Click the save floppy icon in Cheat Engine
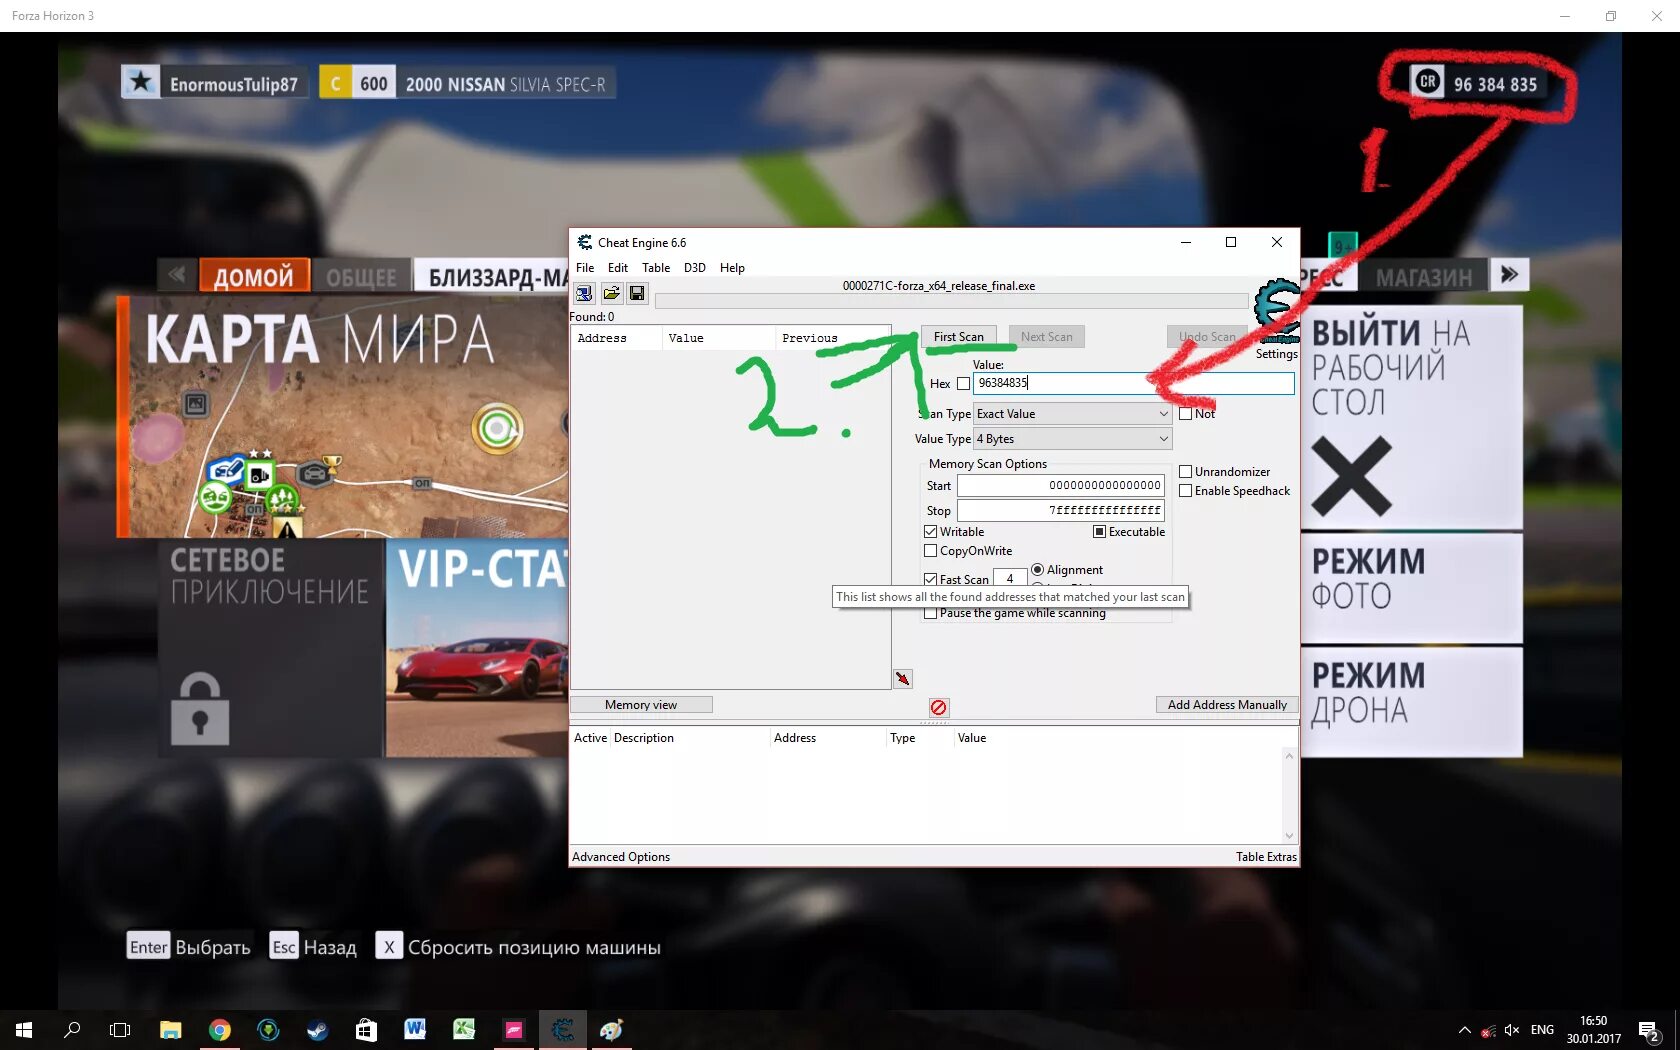Viewport: 1680px width, 1050px height. (x=637, y=293)
